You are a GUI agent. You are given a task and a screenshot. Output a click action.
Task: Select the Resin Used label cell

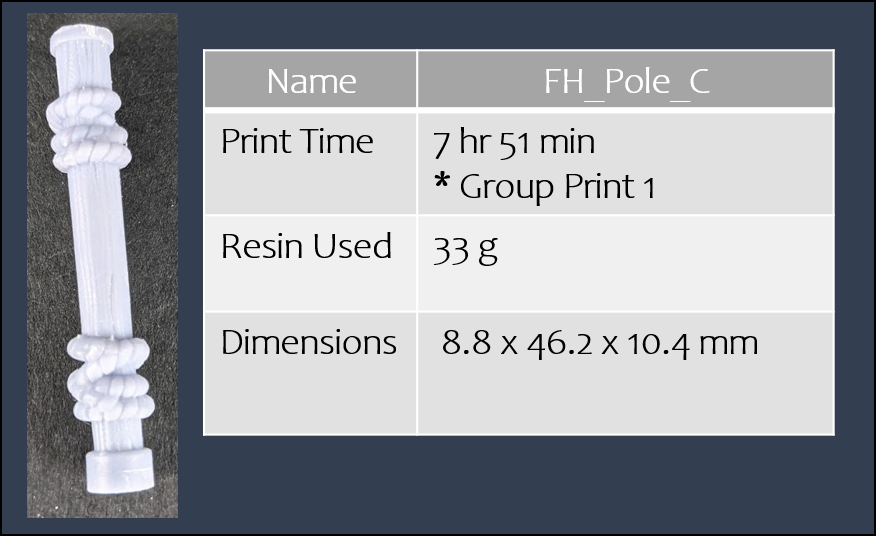coord(311,263)
